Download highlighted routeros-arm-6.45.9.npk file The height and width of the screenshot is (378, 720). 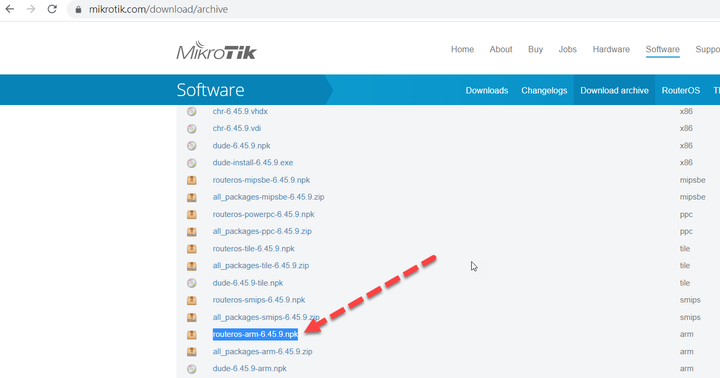coord(255,334)
